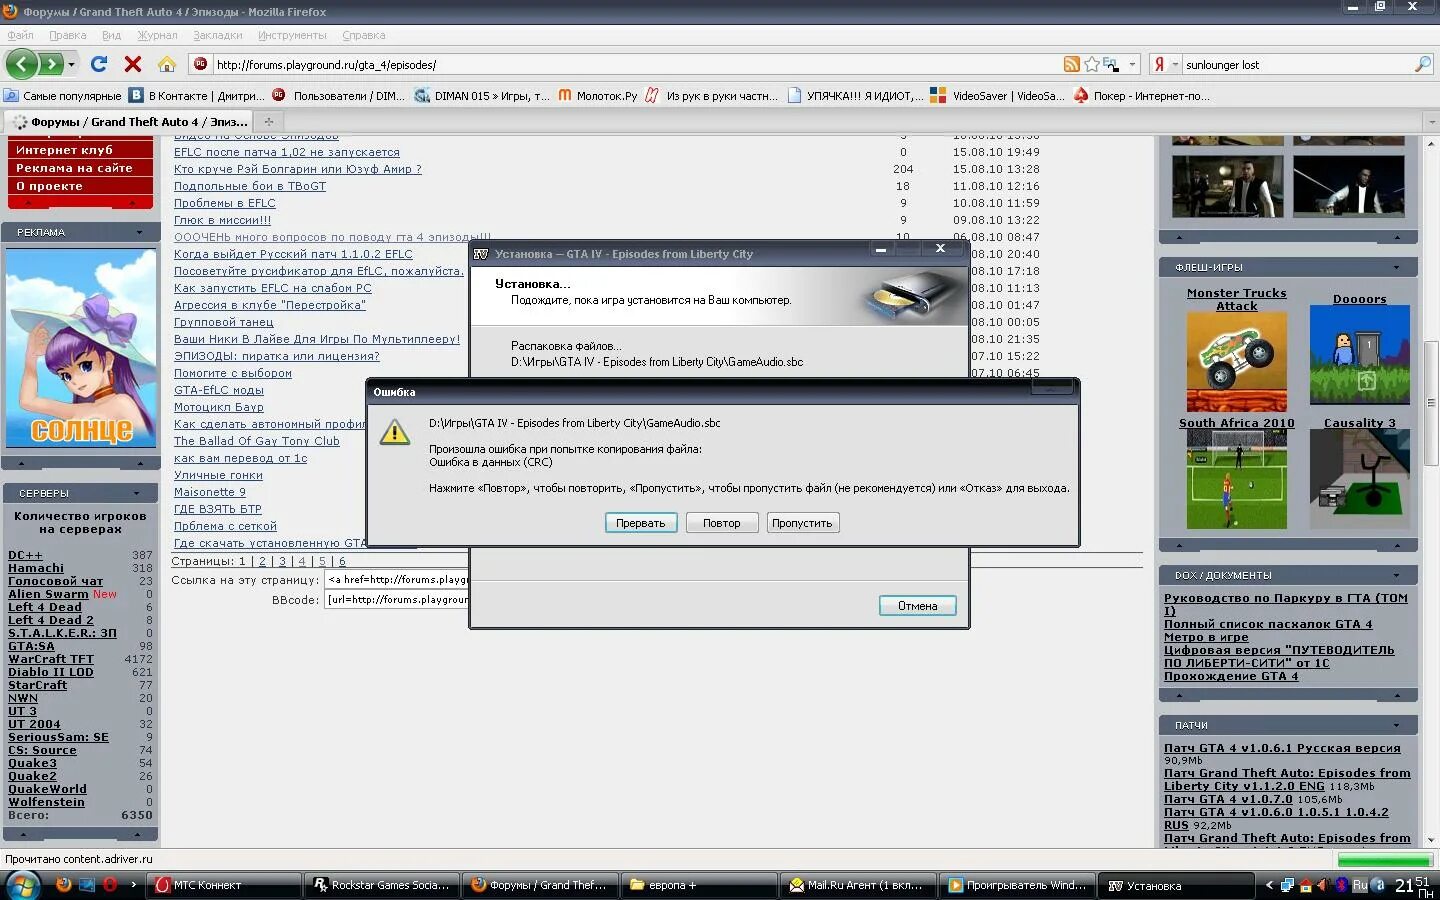
Task: Open thread Подпольные бои в TBoGT
Action: (250, 186)
